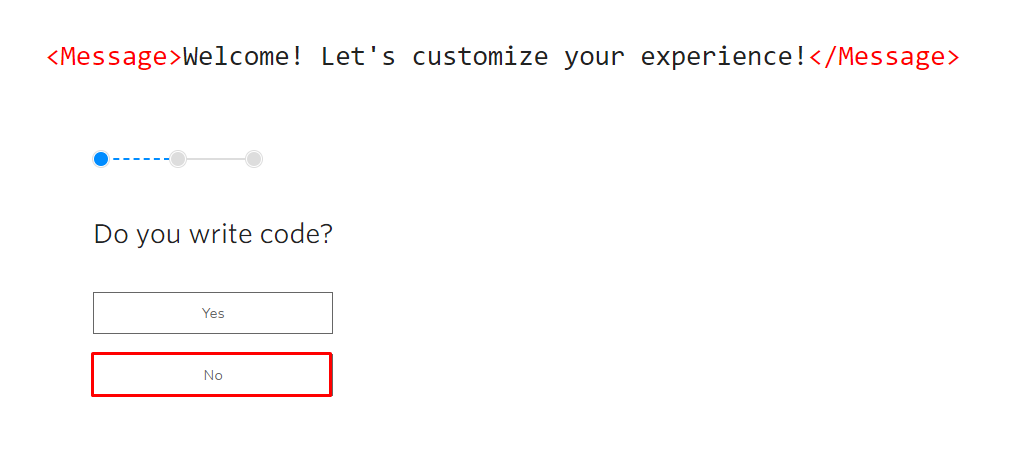This screenshot has height=452, width=1012.
Task: Select the No answer button
Action: 213,375
